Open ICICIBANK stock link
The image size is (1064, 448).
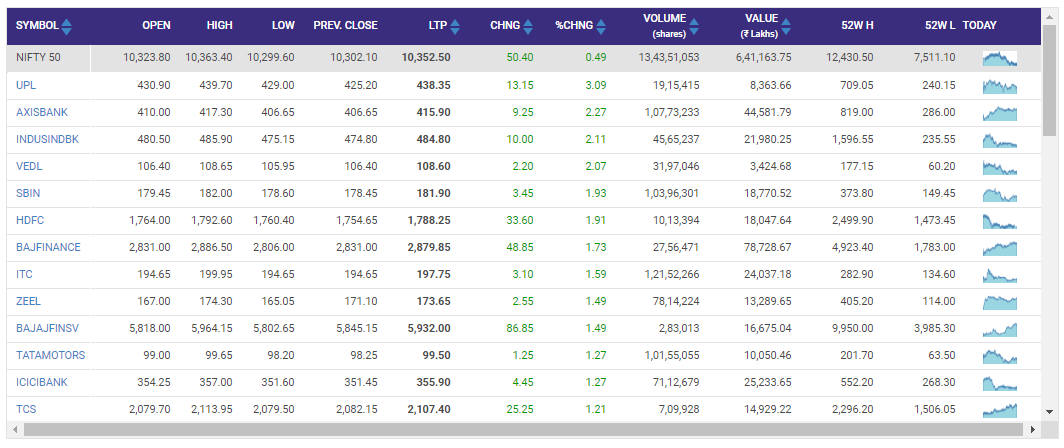[42, 383]
